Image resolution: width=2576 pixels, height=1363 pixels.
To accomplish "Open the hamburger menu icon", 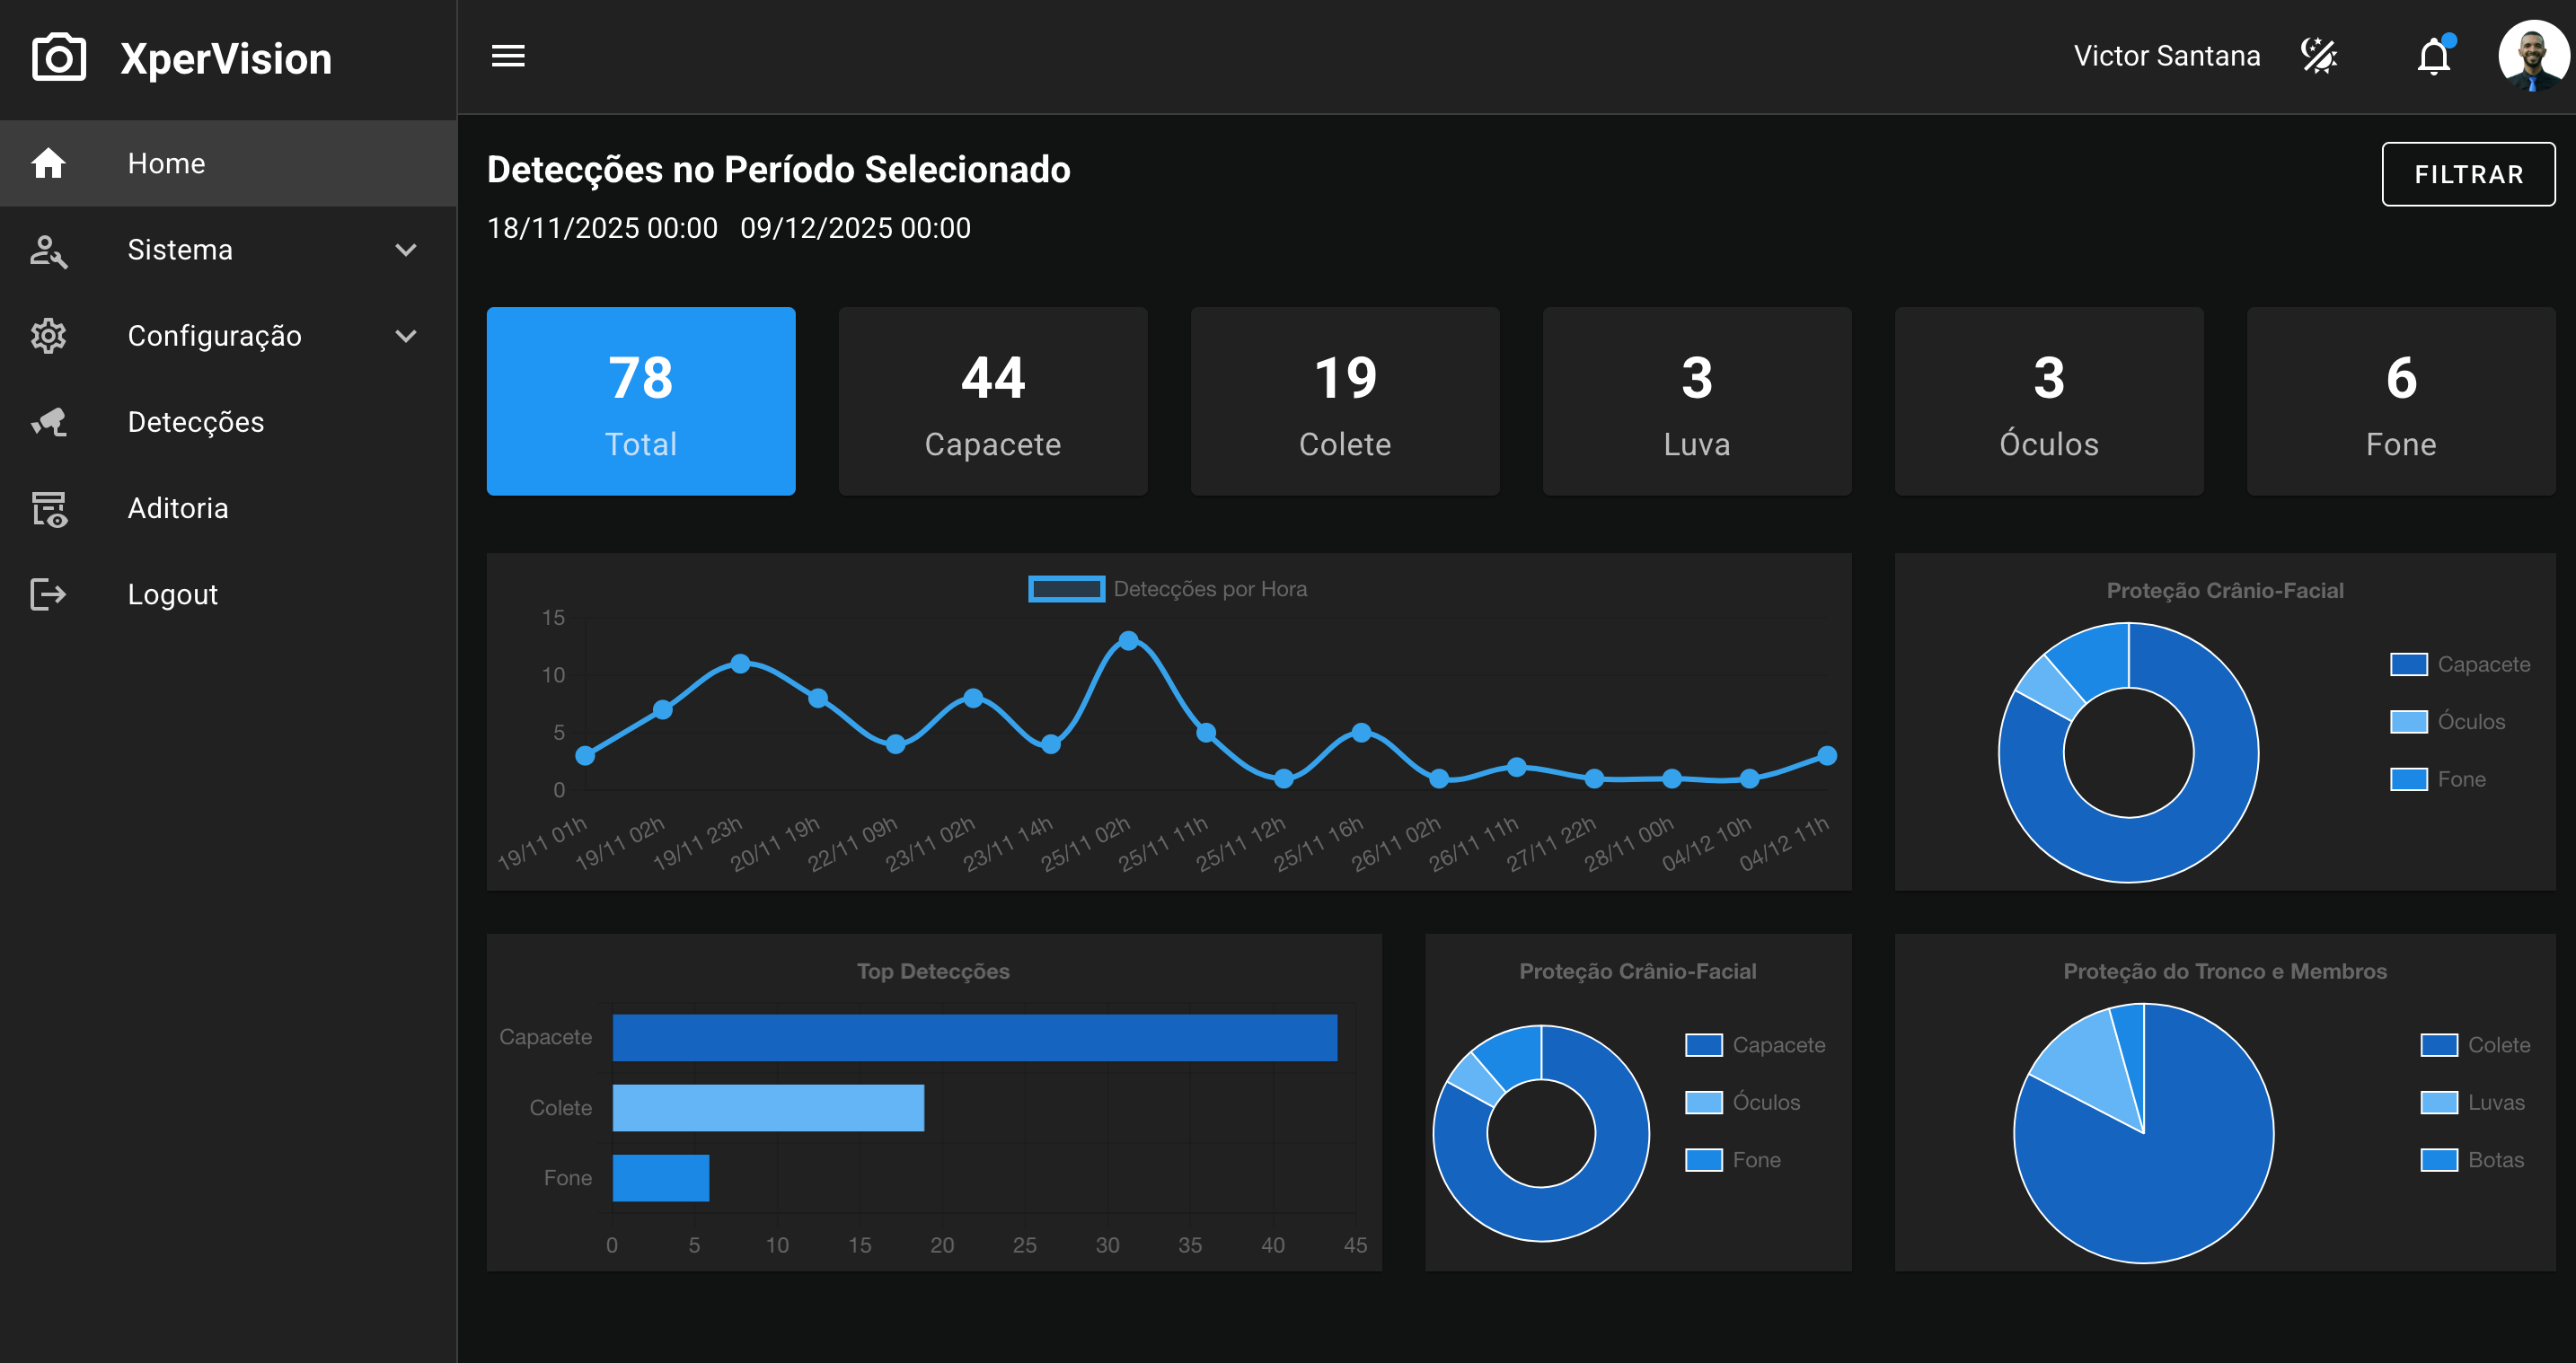I will pos(508,56).
